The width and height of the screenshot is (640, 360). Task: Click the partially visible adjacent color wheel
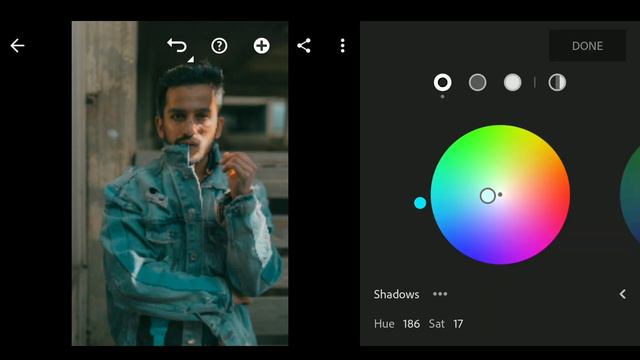(631, 196)
